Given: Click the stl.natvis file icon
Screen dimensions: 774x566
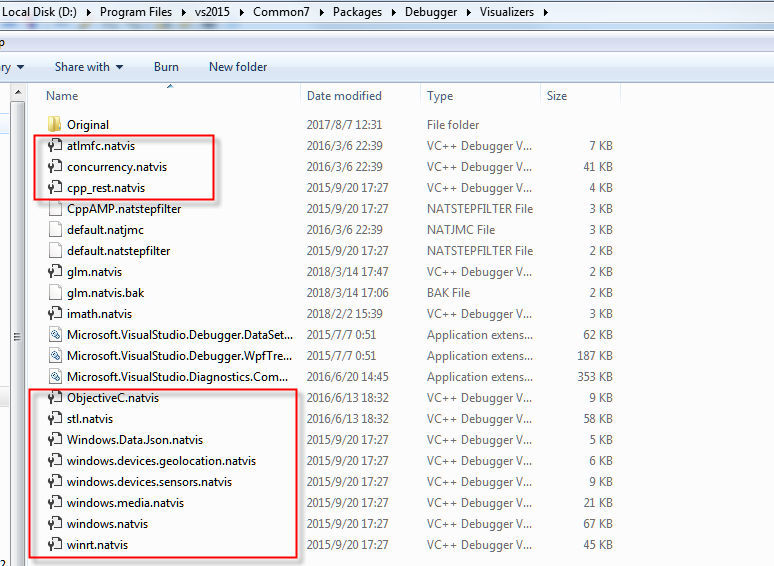Looking at the screenshot, I should tap(55, 419).
